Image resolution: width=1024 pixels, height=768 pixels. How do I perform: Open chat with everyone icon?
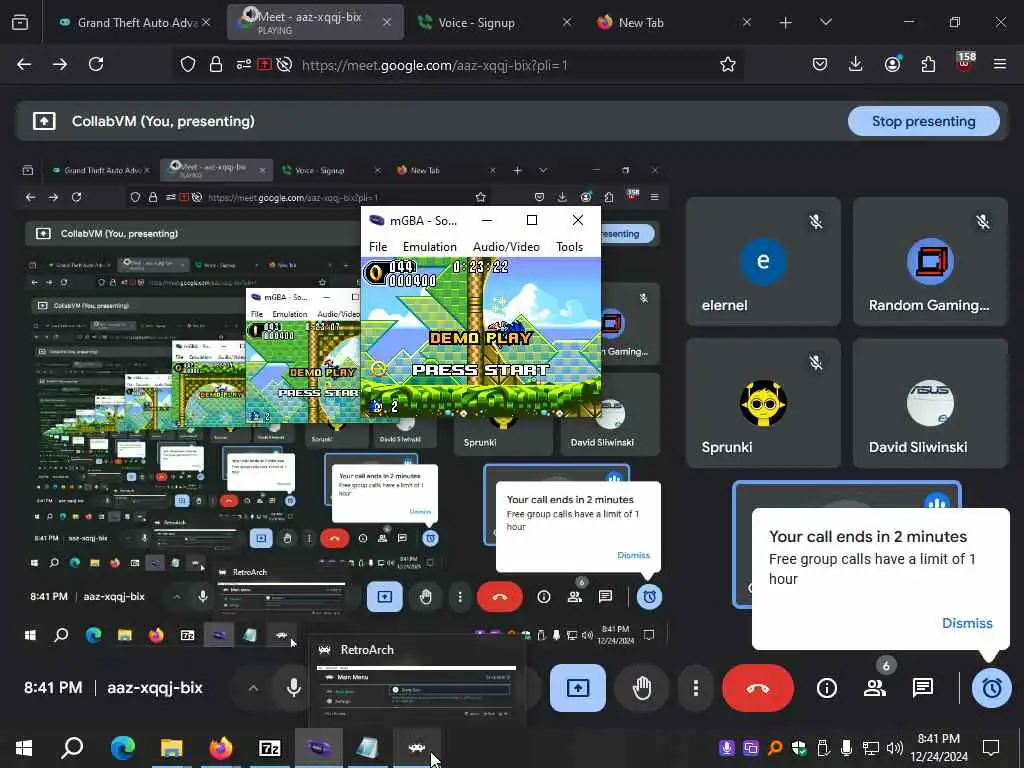[x=923, y=688]
